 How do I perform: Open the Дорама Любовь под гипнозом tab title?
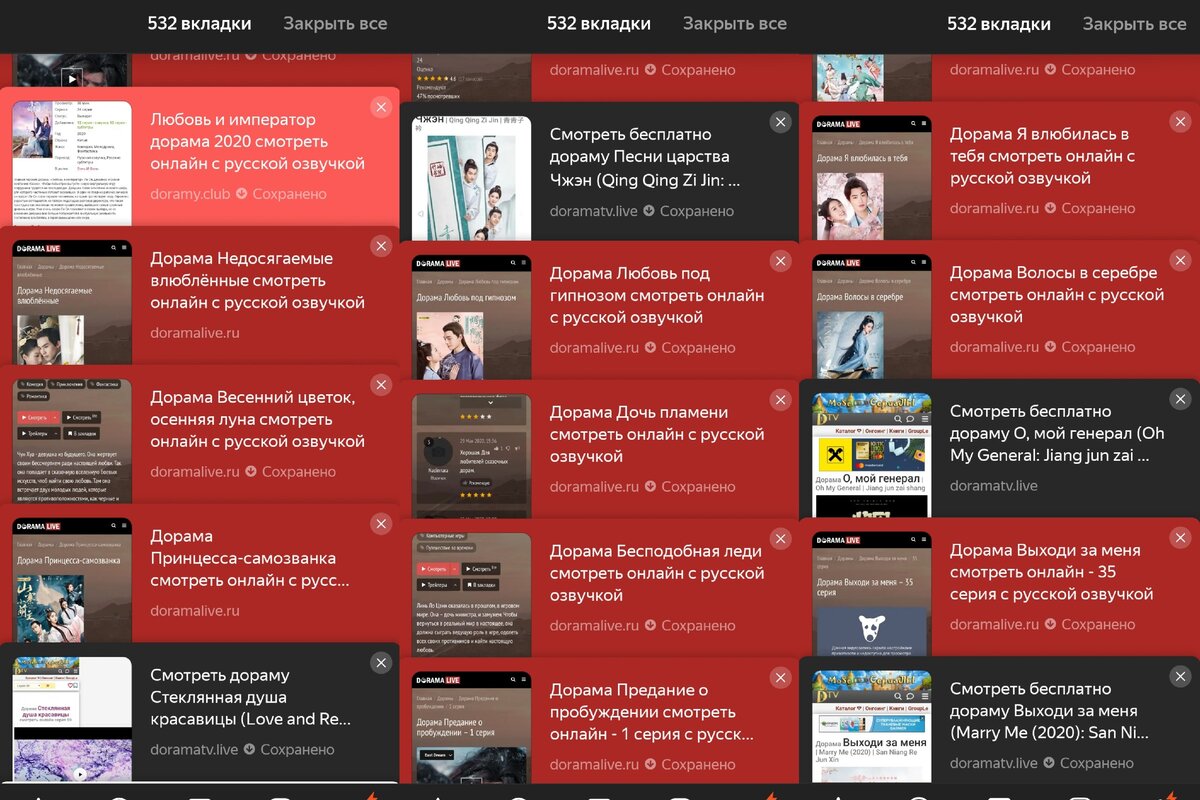tap(657, 295)
